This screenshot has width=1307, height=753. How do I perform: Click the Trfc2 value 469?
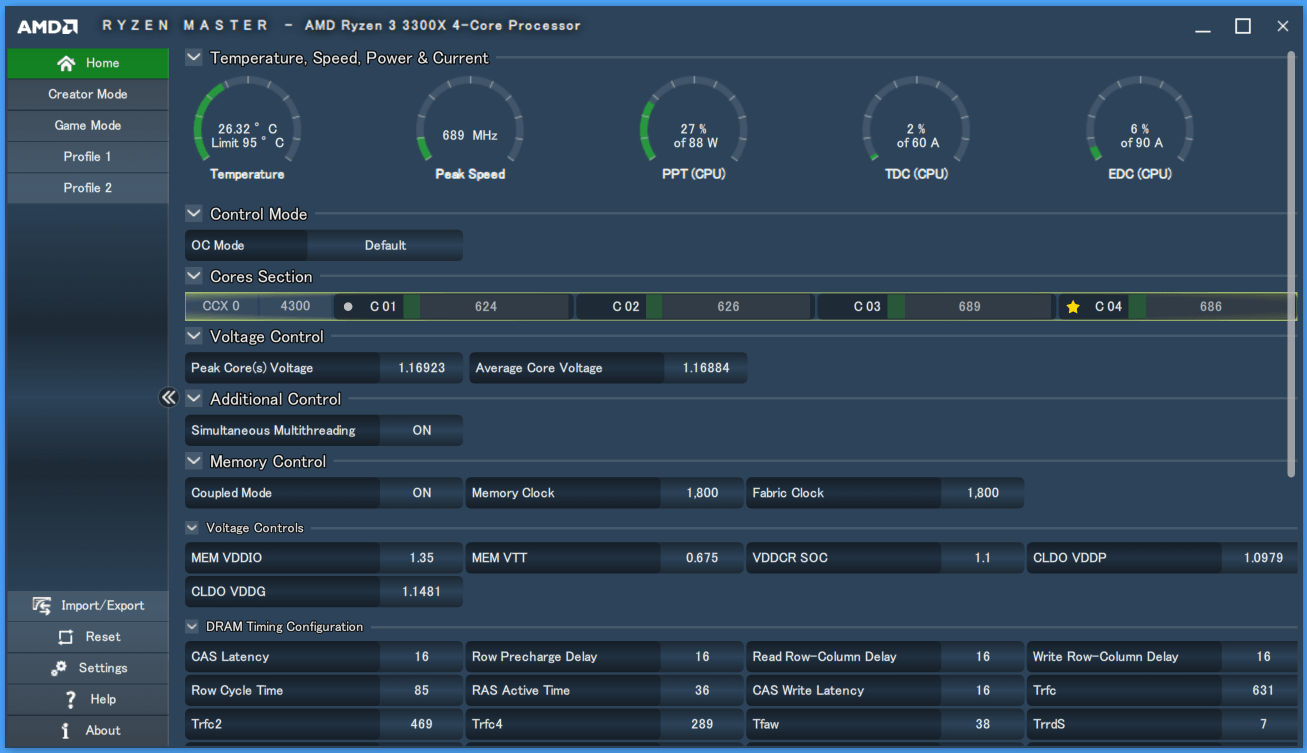pyautogui.click(x=422, y=723)
